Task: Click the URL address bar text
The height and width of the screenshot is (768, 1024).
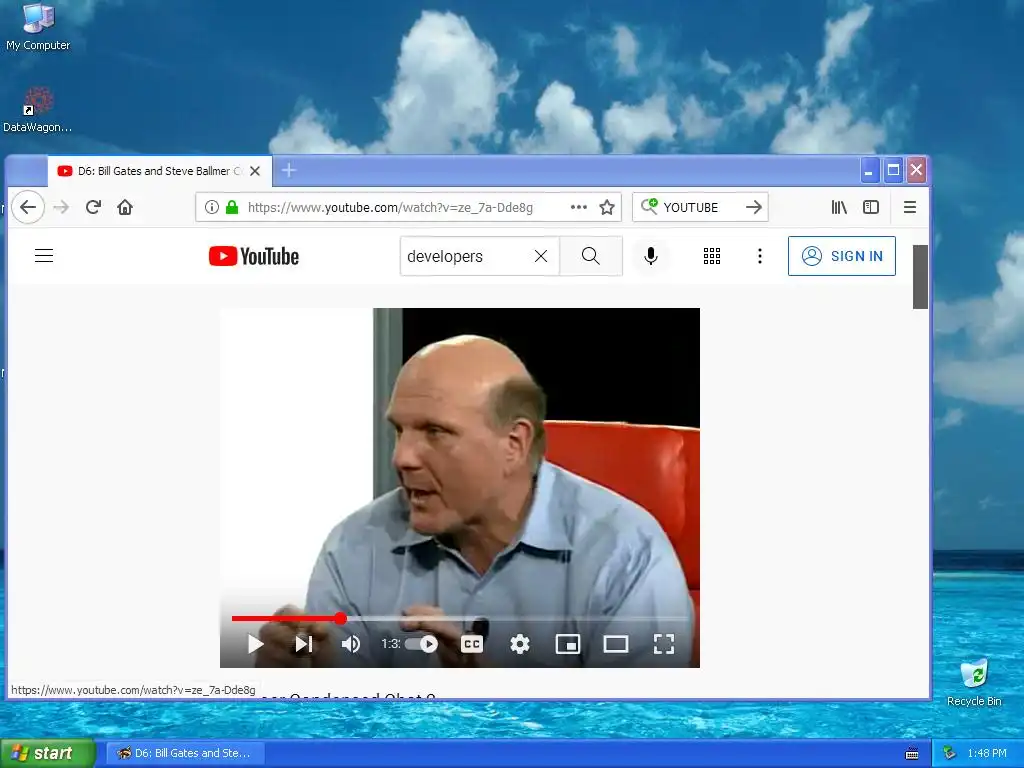Action: [x=391, y=208]
